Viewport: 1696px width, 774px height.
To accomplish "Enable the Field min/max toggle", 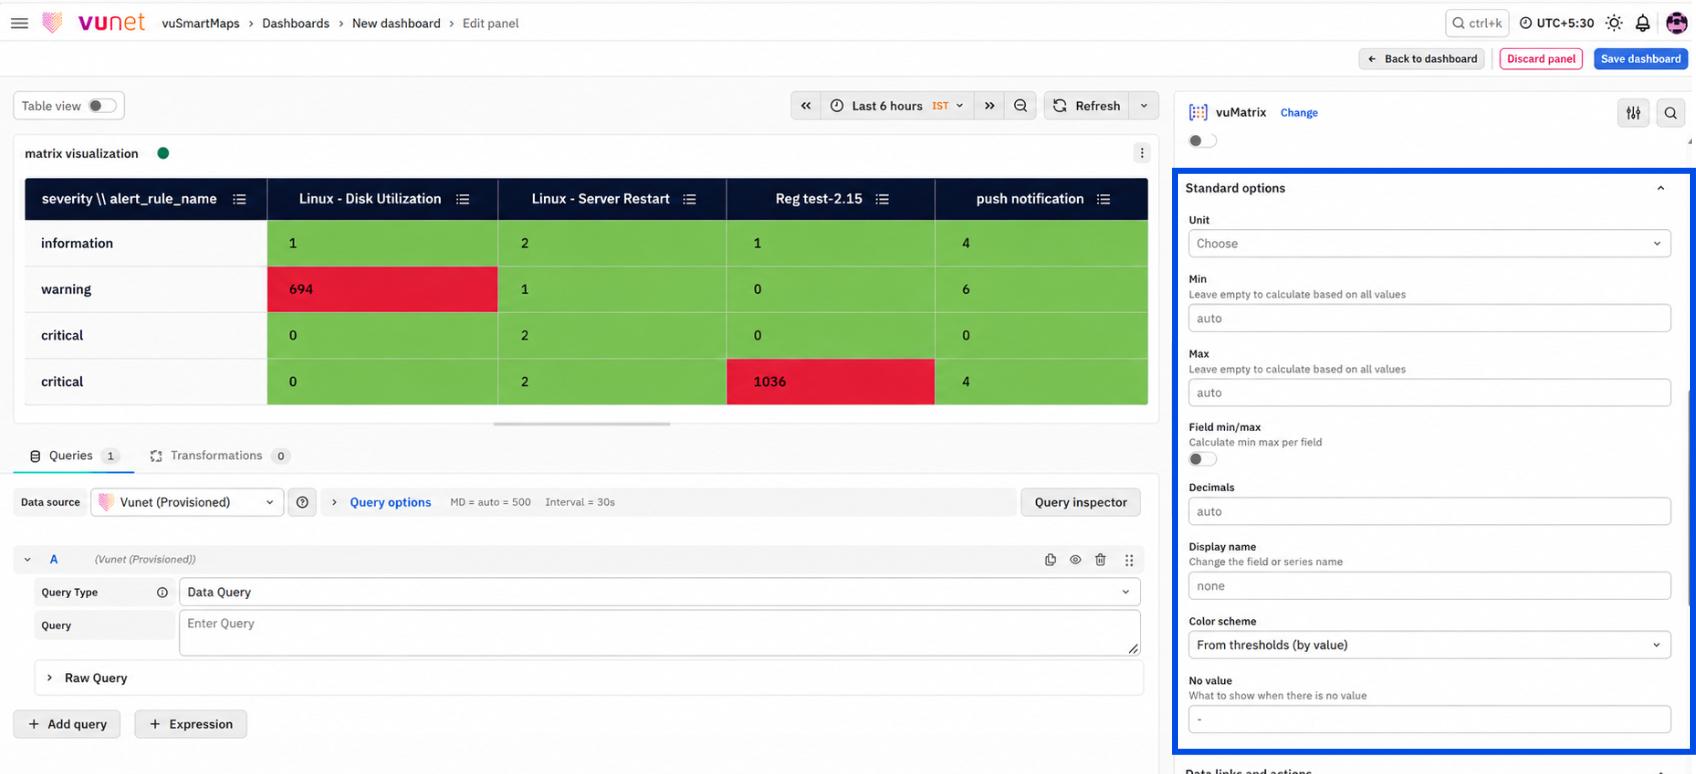I will coord(1203,459).
